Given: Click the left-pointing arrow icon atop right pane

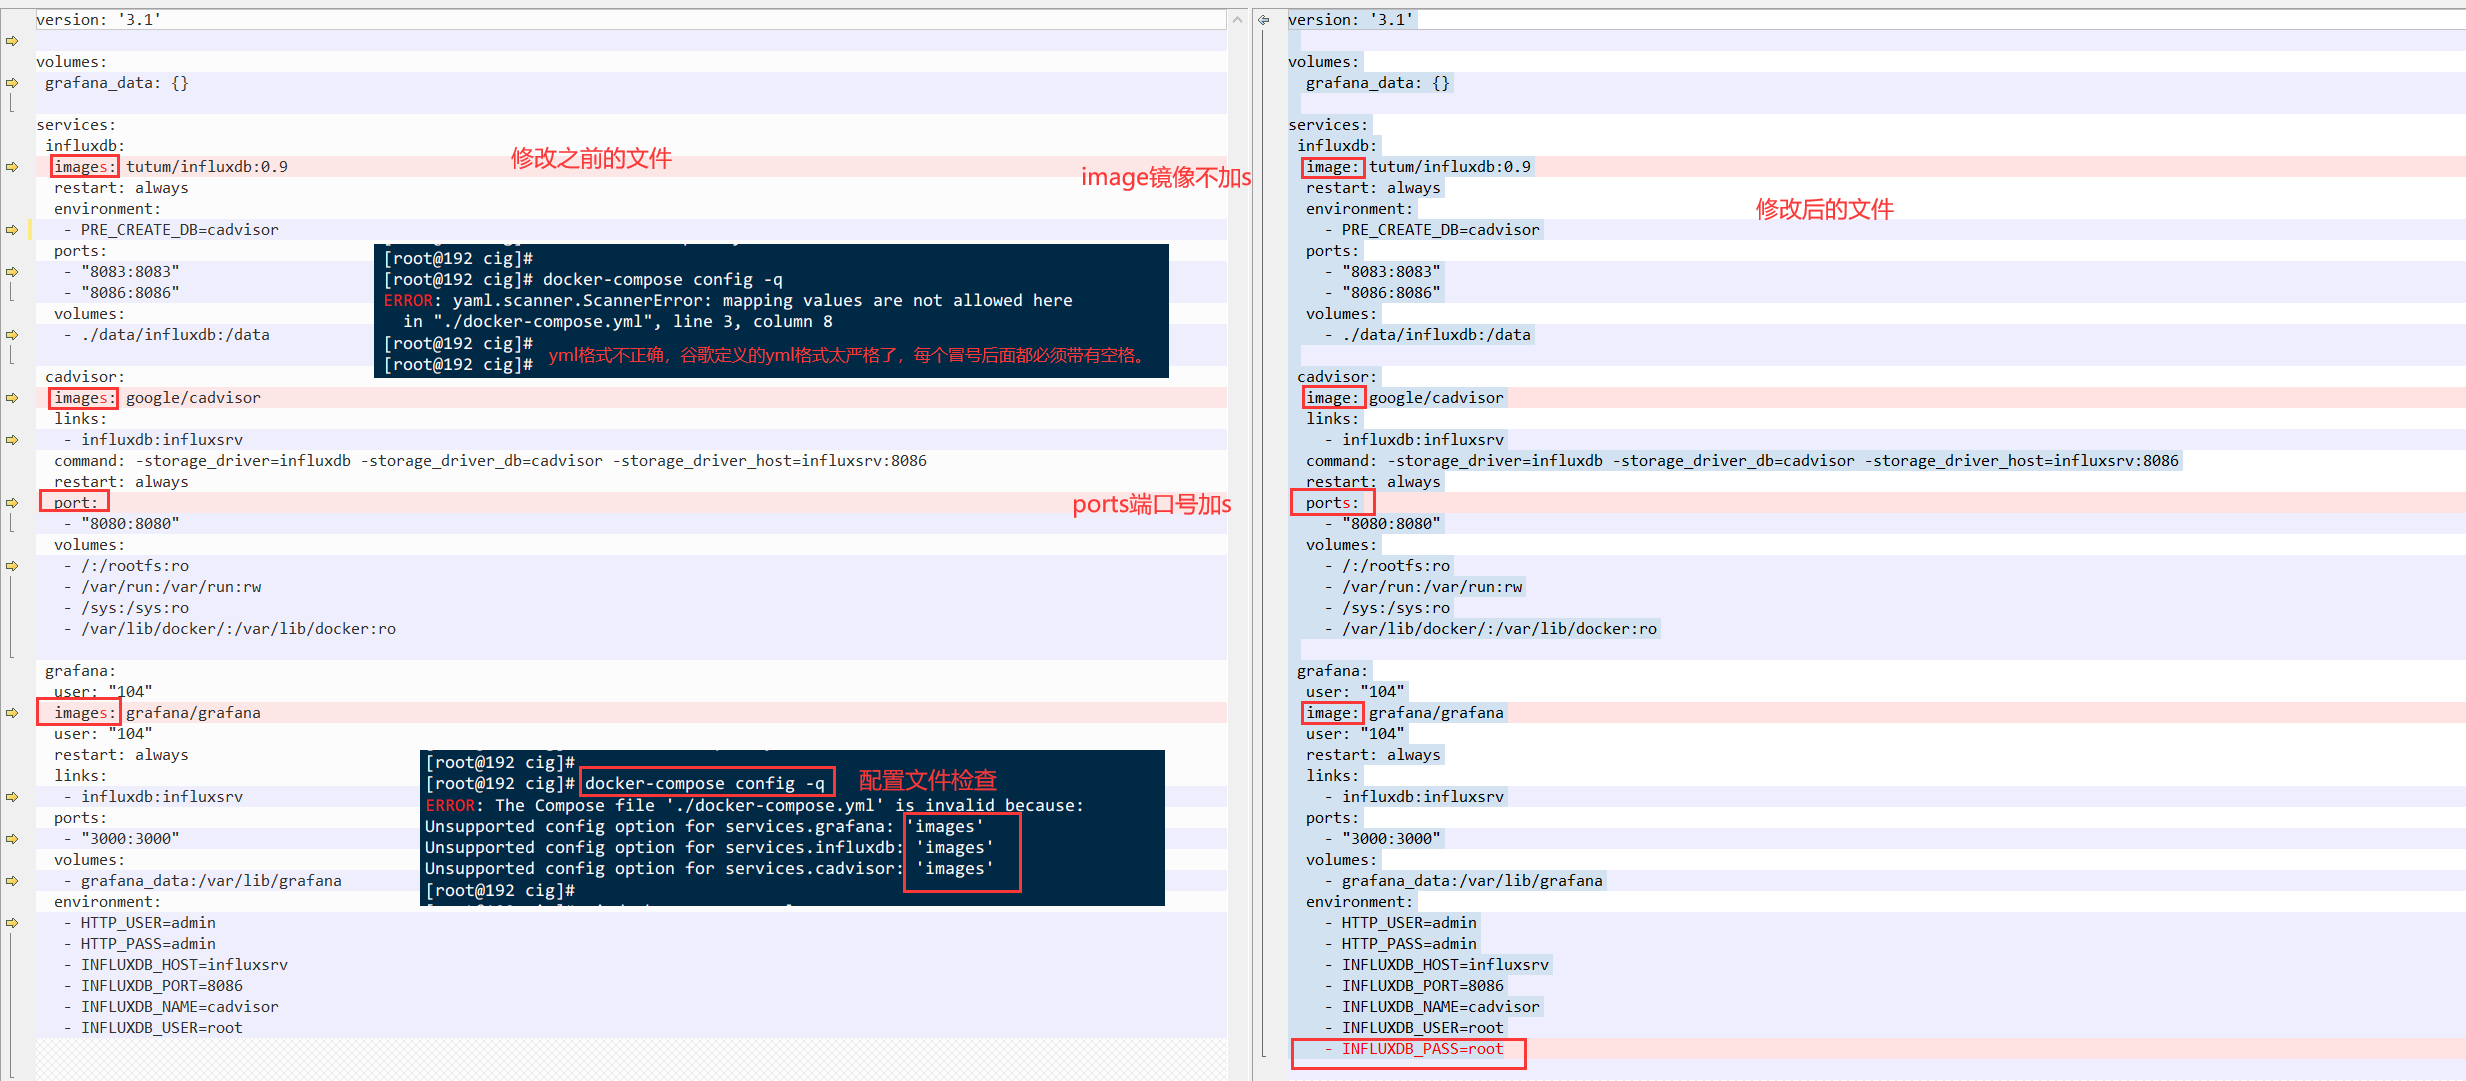Looking at the screenshot, I should (x=1264, y=20).
